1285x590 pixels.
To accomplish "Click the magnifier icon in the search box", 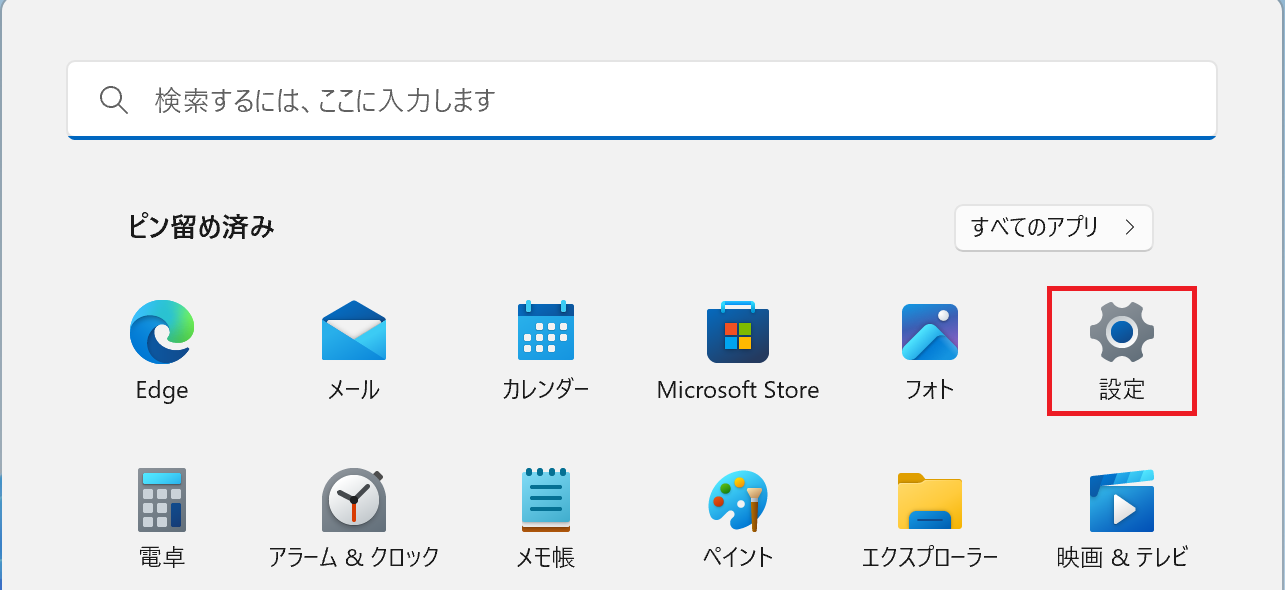I will pos(114,100).
